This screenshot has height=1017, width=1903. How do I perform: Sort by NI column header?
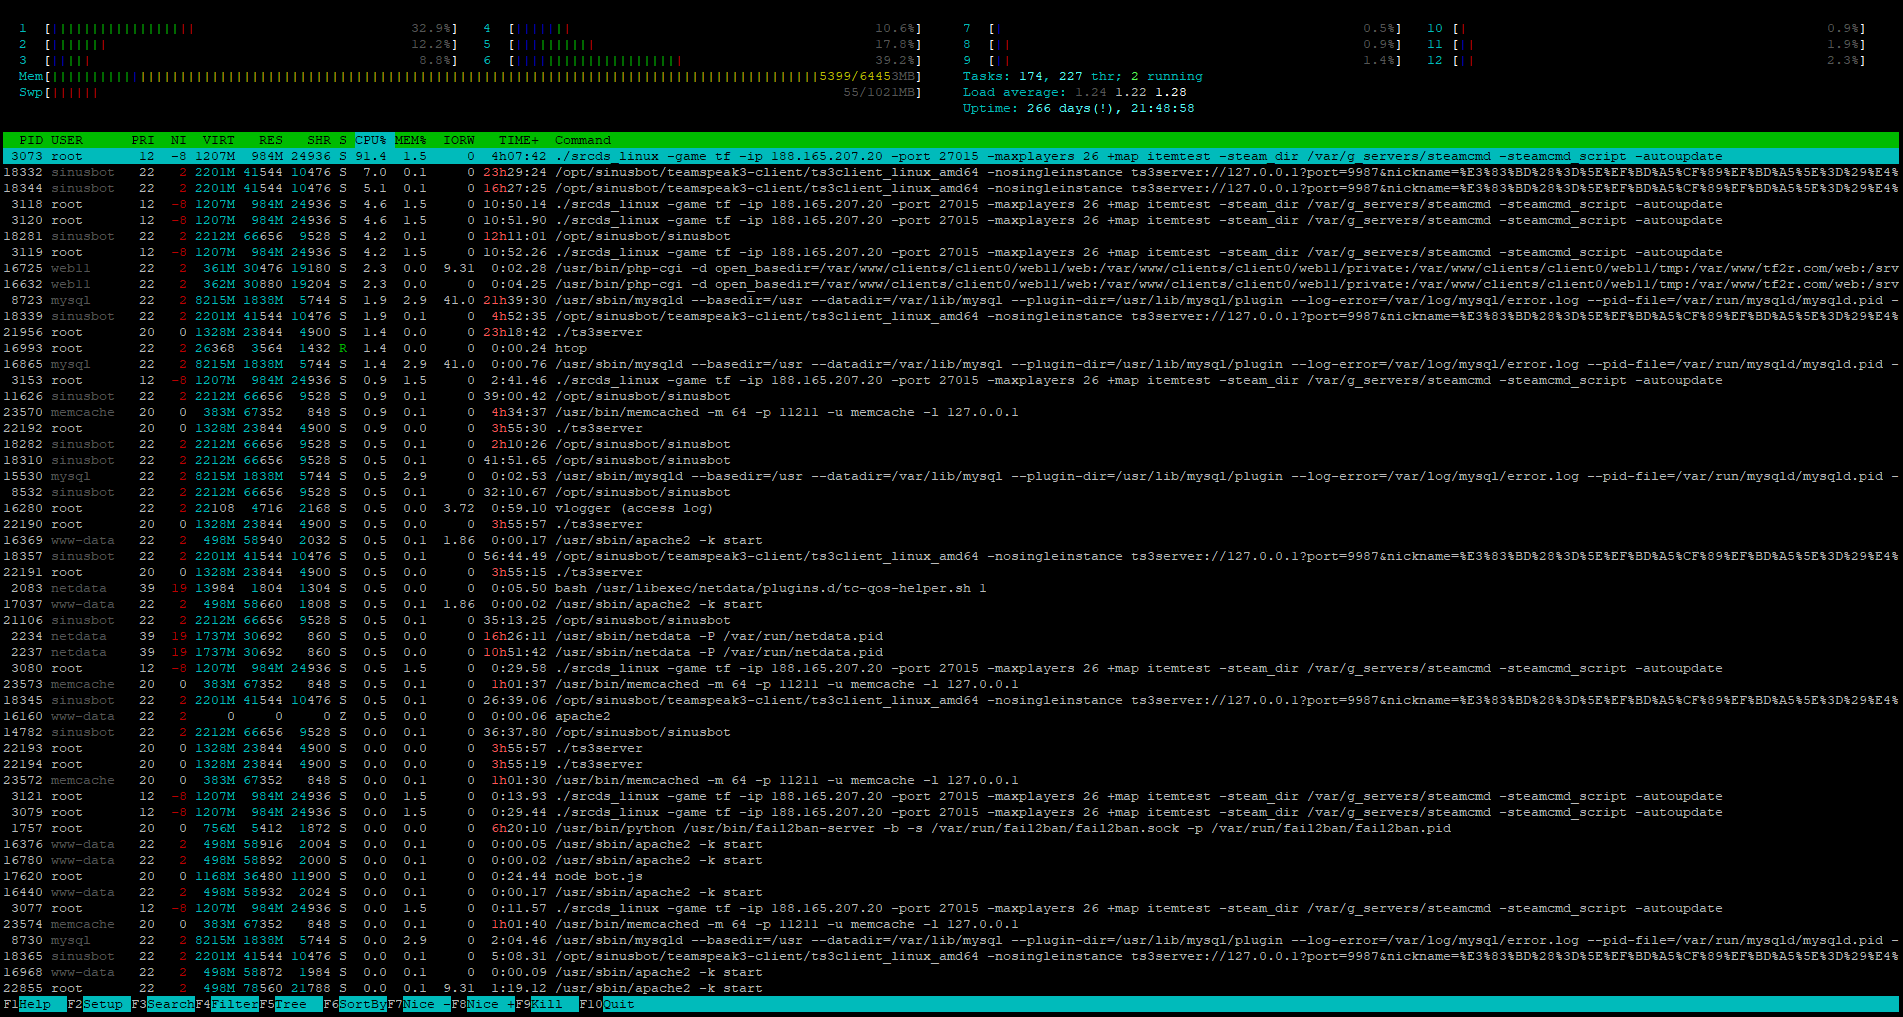pos(179,140)
